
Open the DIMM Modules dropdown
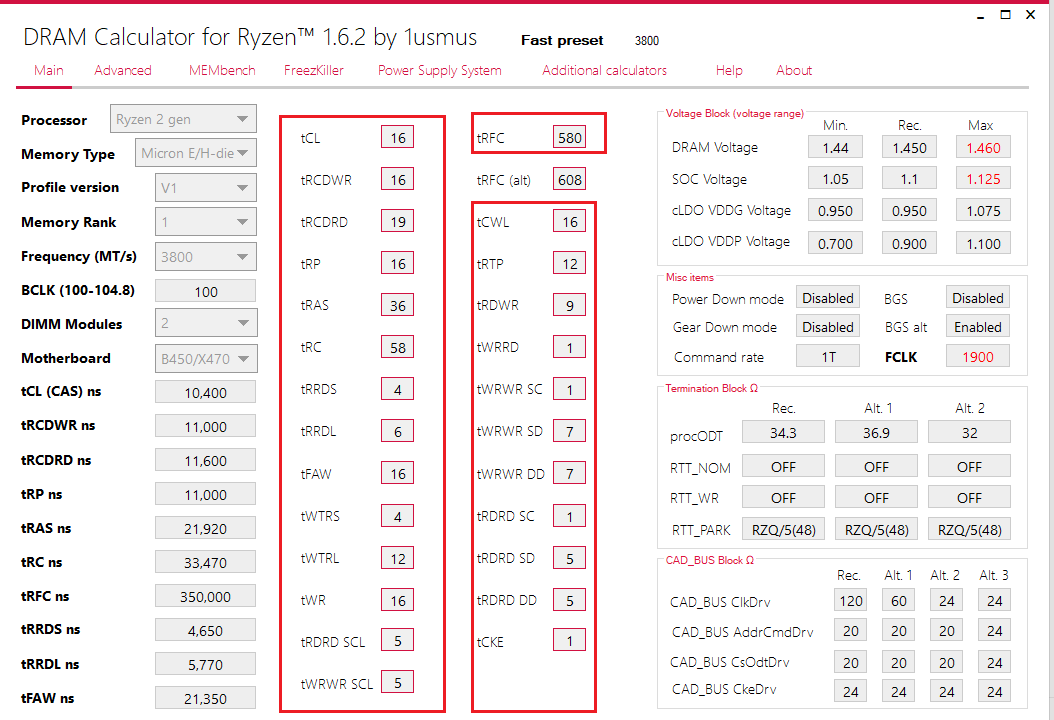point(206,323)
